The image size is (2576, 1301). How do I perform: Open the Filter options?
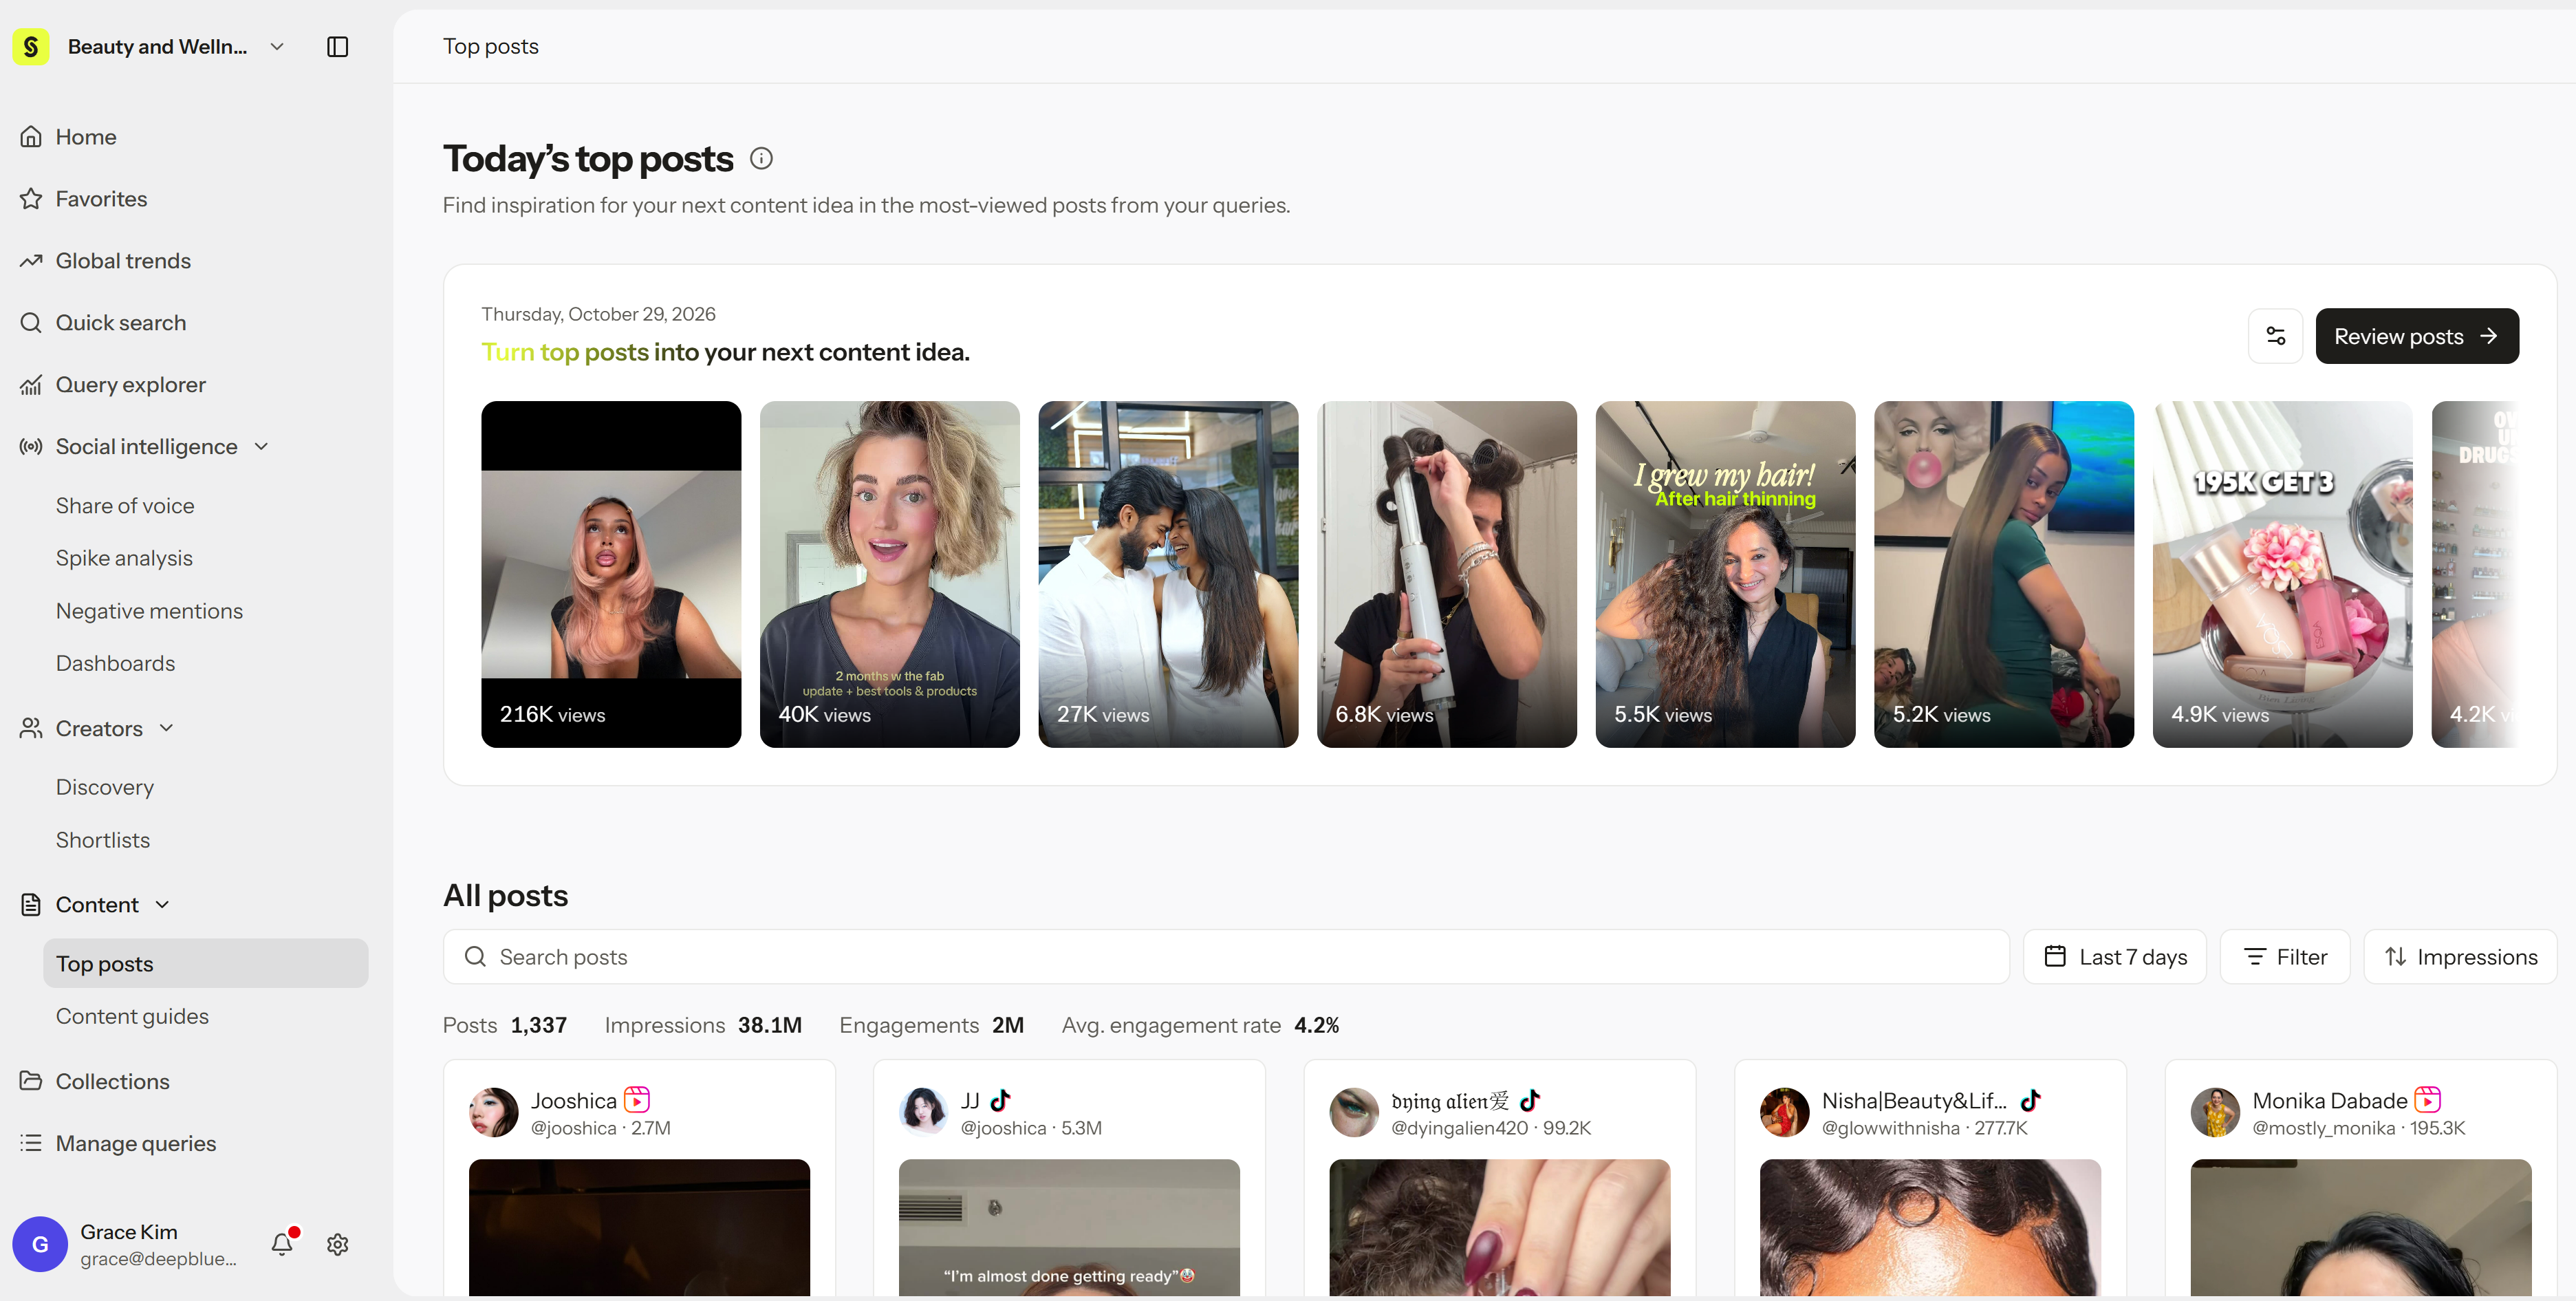coord(2285,957)
